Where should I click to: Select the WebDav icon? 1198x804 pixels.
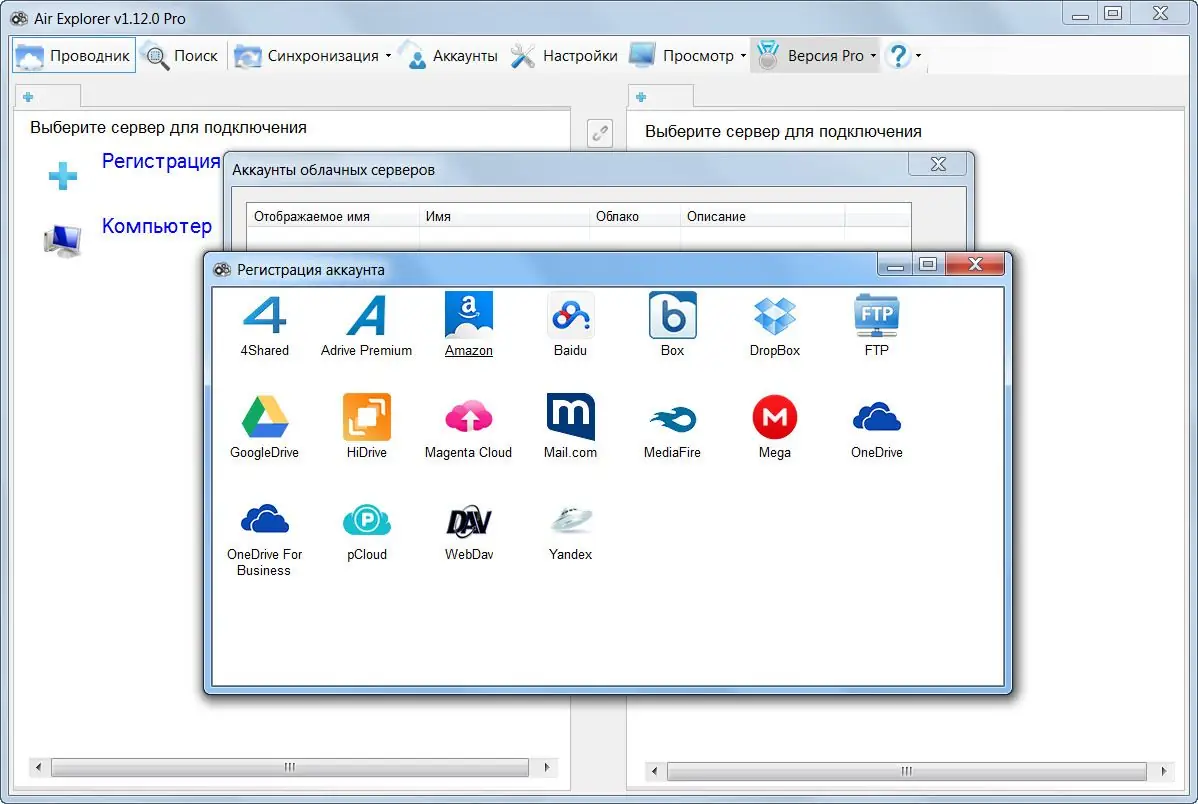click(x=468, y=520)
